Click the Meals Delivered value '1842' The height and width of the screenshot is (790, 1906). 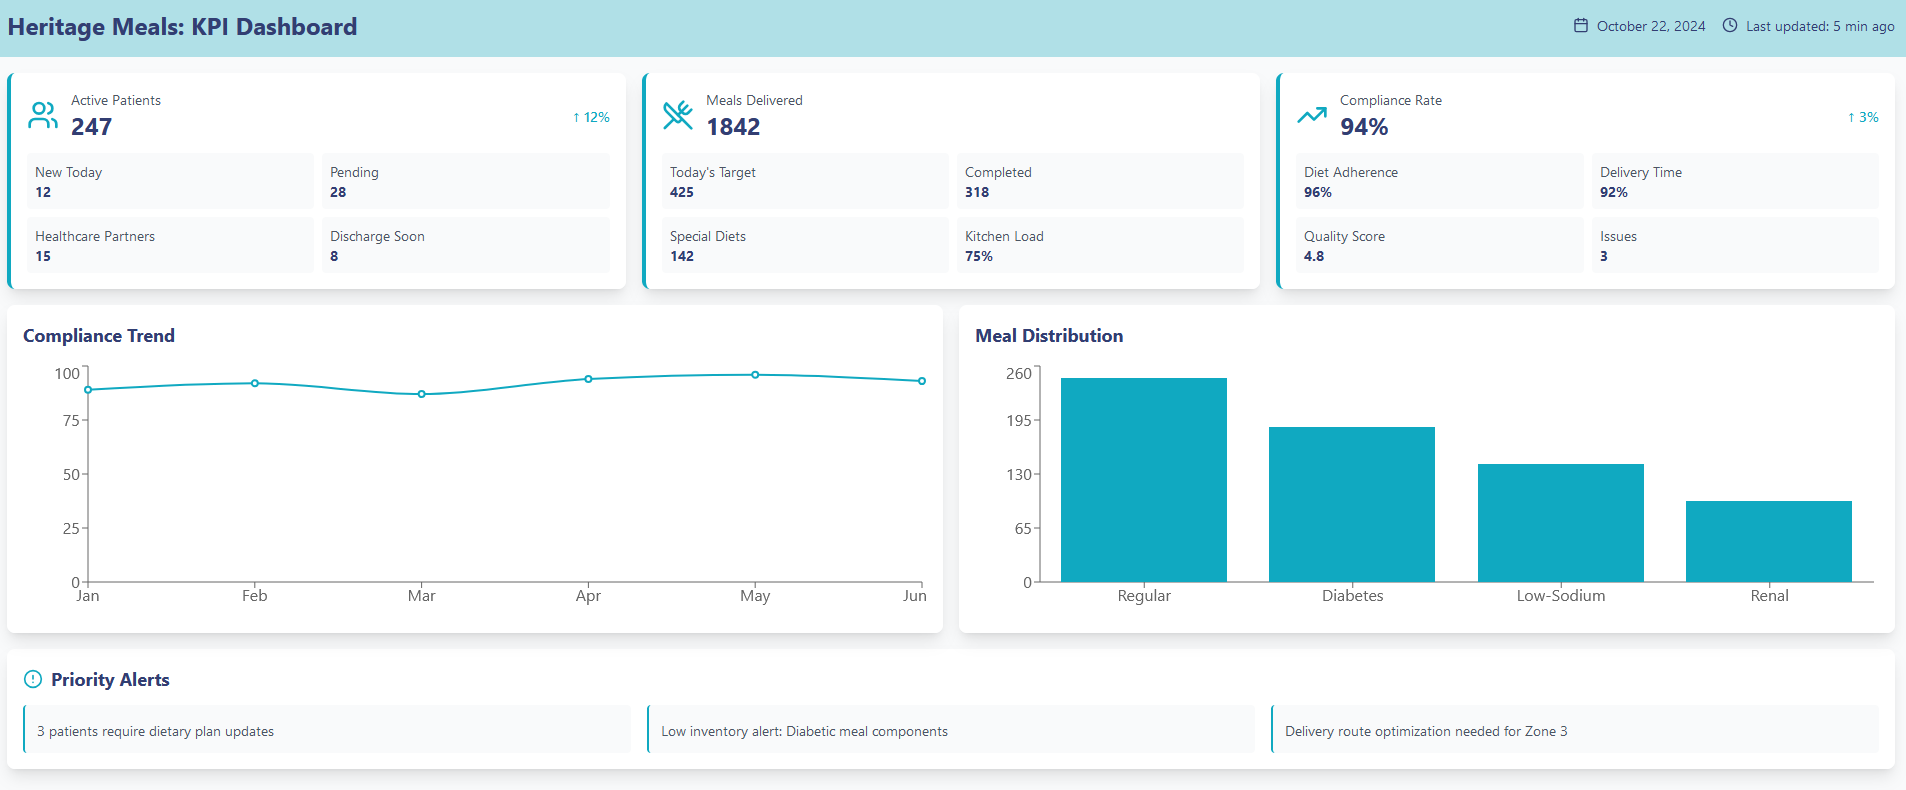click(733, 127)
